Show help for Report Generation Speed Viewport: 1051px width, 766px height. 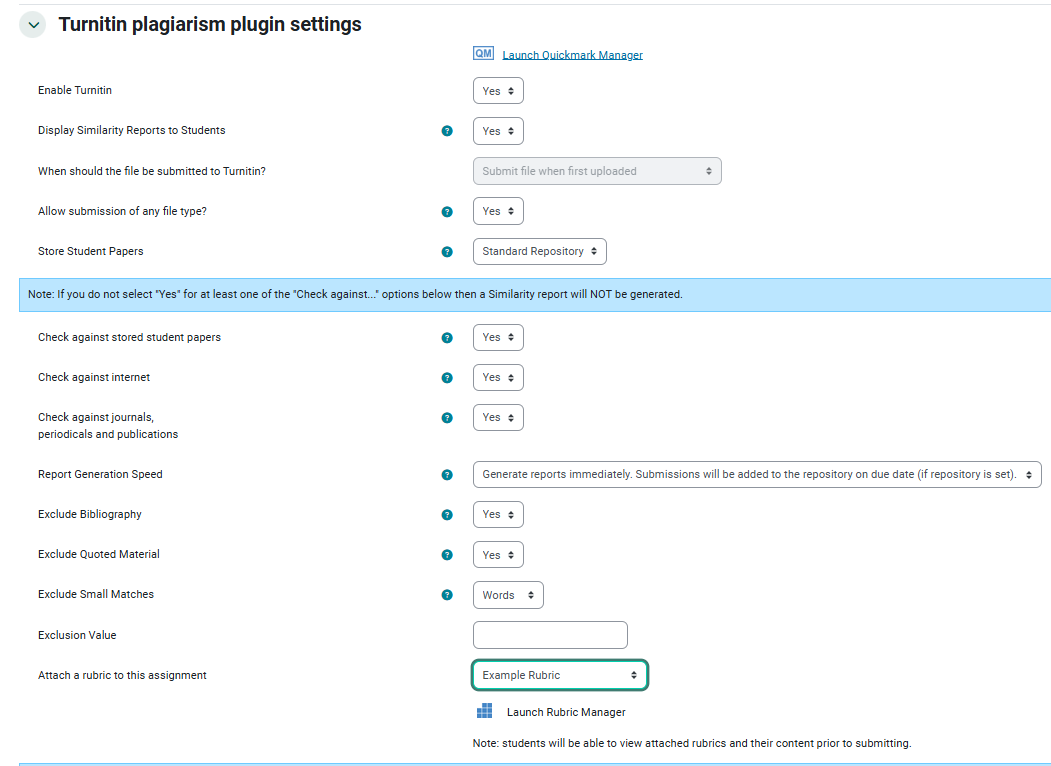pos(447,475)
